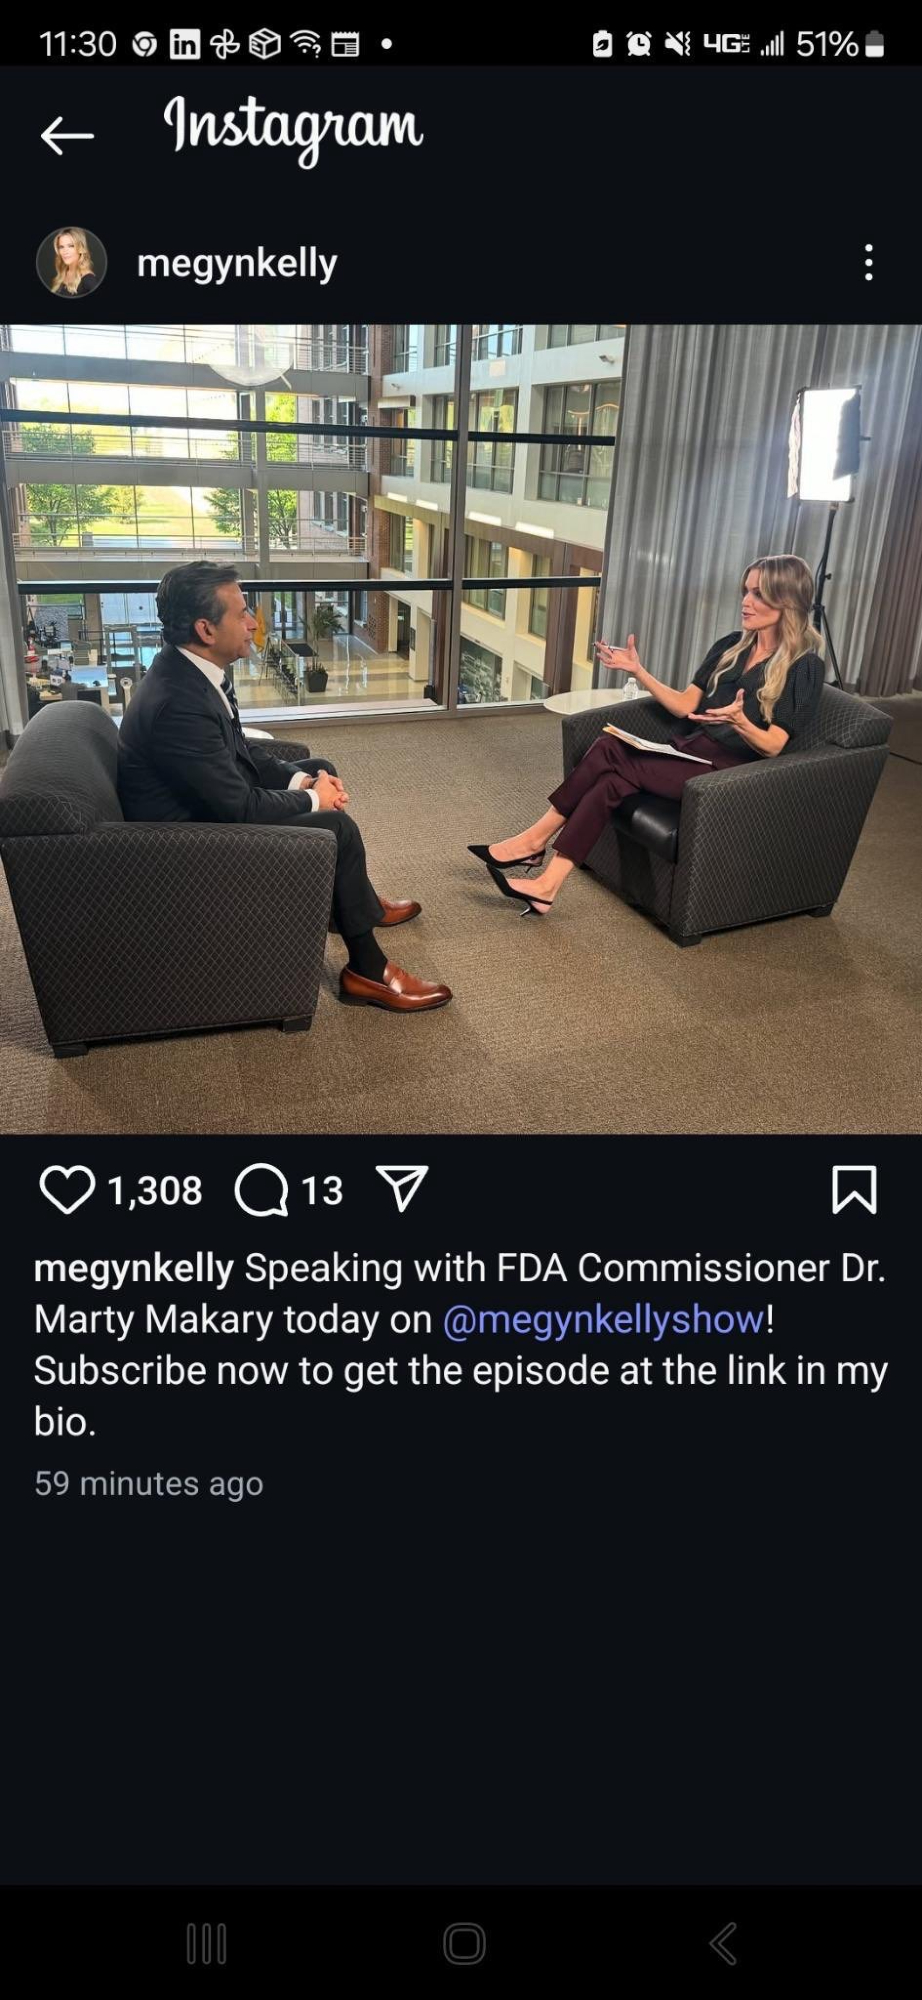This screenshot has height=2000, width=922.
Task: Tap the megynkelly username in the header
Action: pos(237,263)
